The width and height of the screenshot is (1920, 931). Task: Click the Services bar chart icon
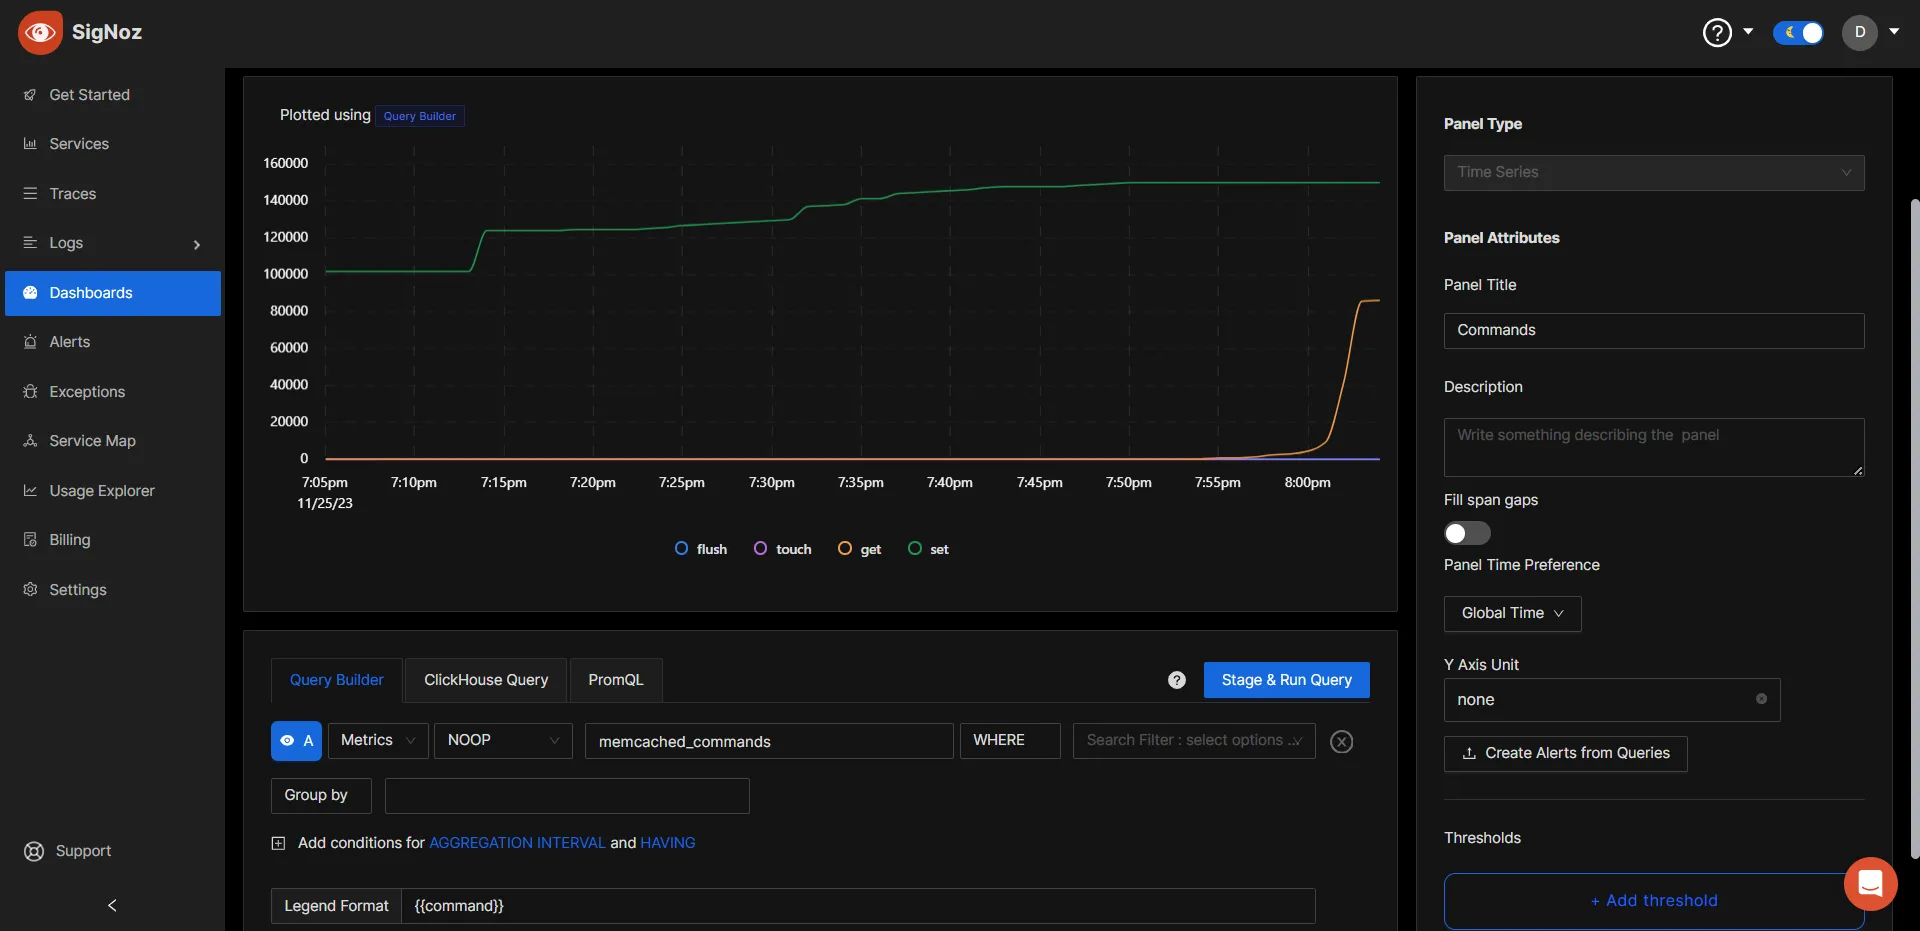pos(30,144)
